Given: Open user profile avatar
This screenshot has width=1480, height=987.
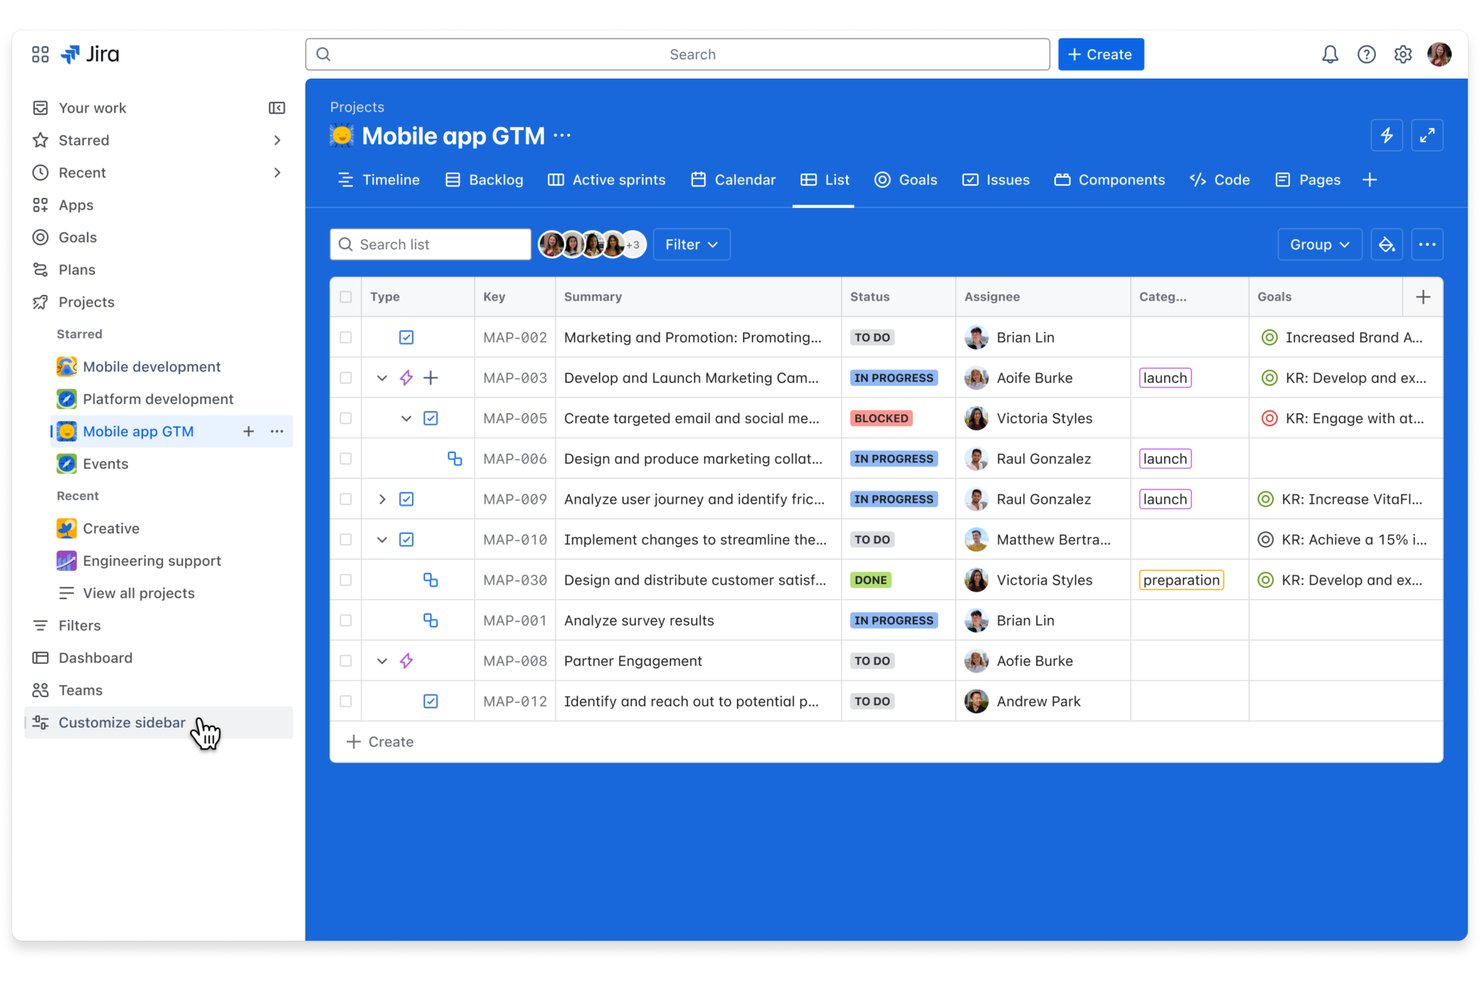Looking at the screenshot, I should coord(1440,55).
